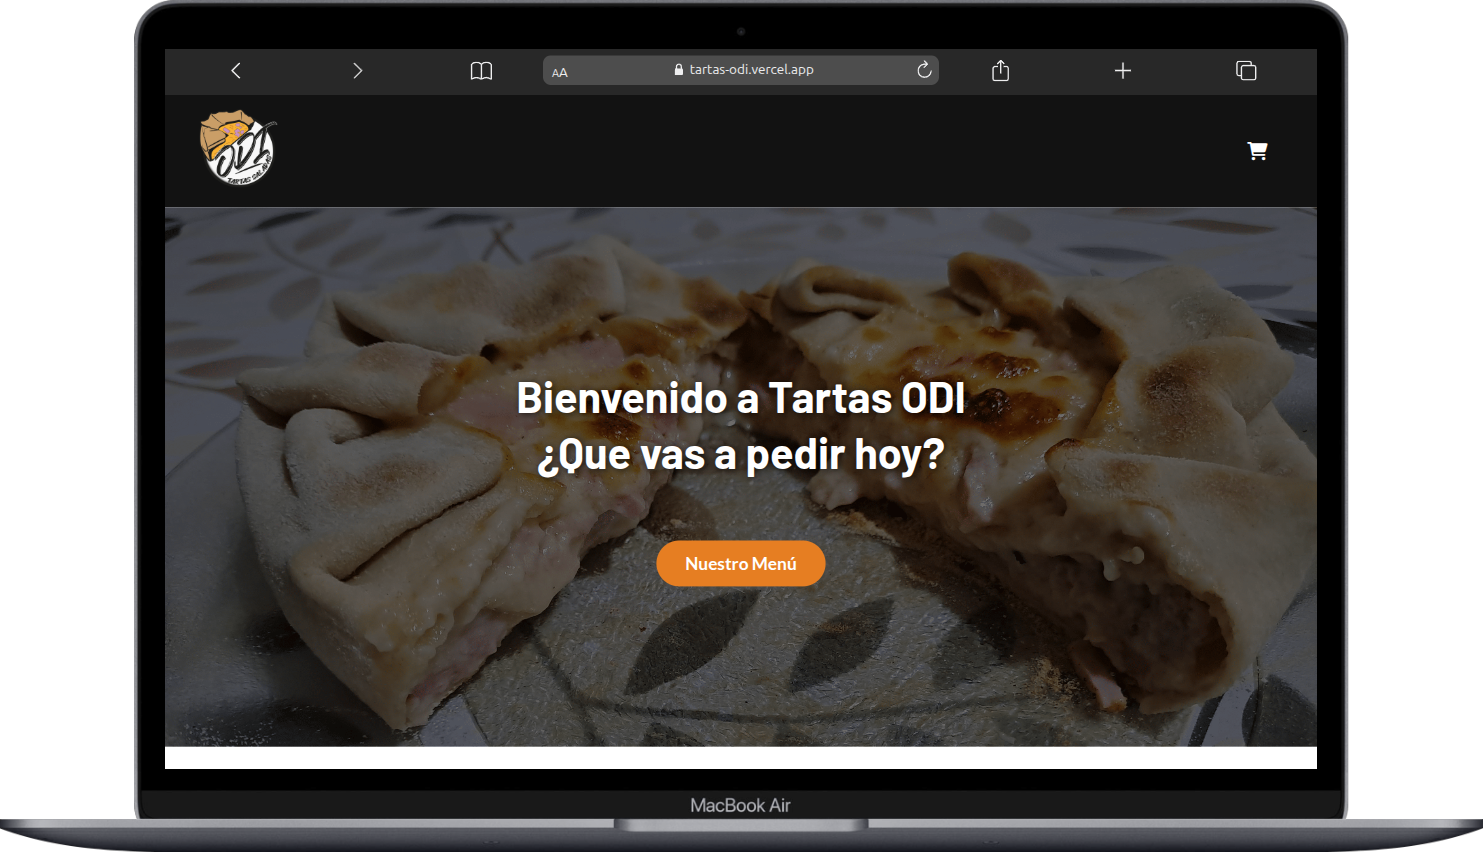Click the welcome headline text
Viewport: 1483px width, 852px height.
tap(740, 397)
